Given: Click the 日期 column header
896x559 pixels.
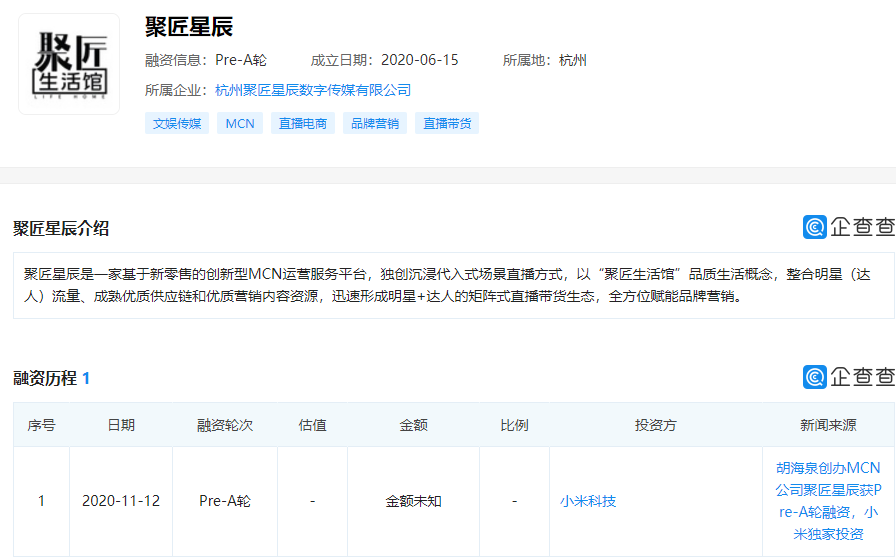Looking at the screenshot, I should [x=121, y=425].
